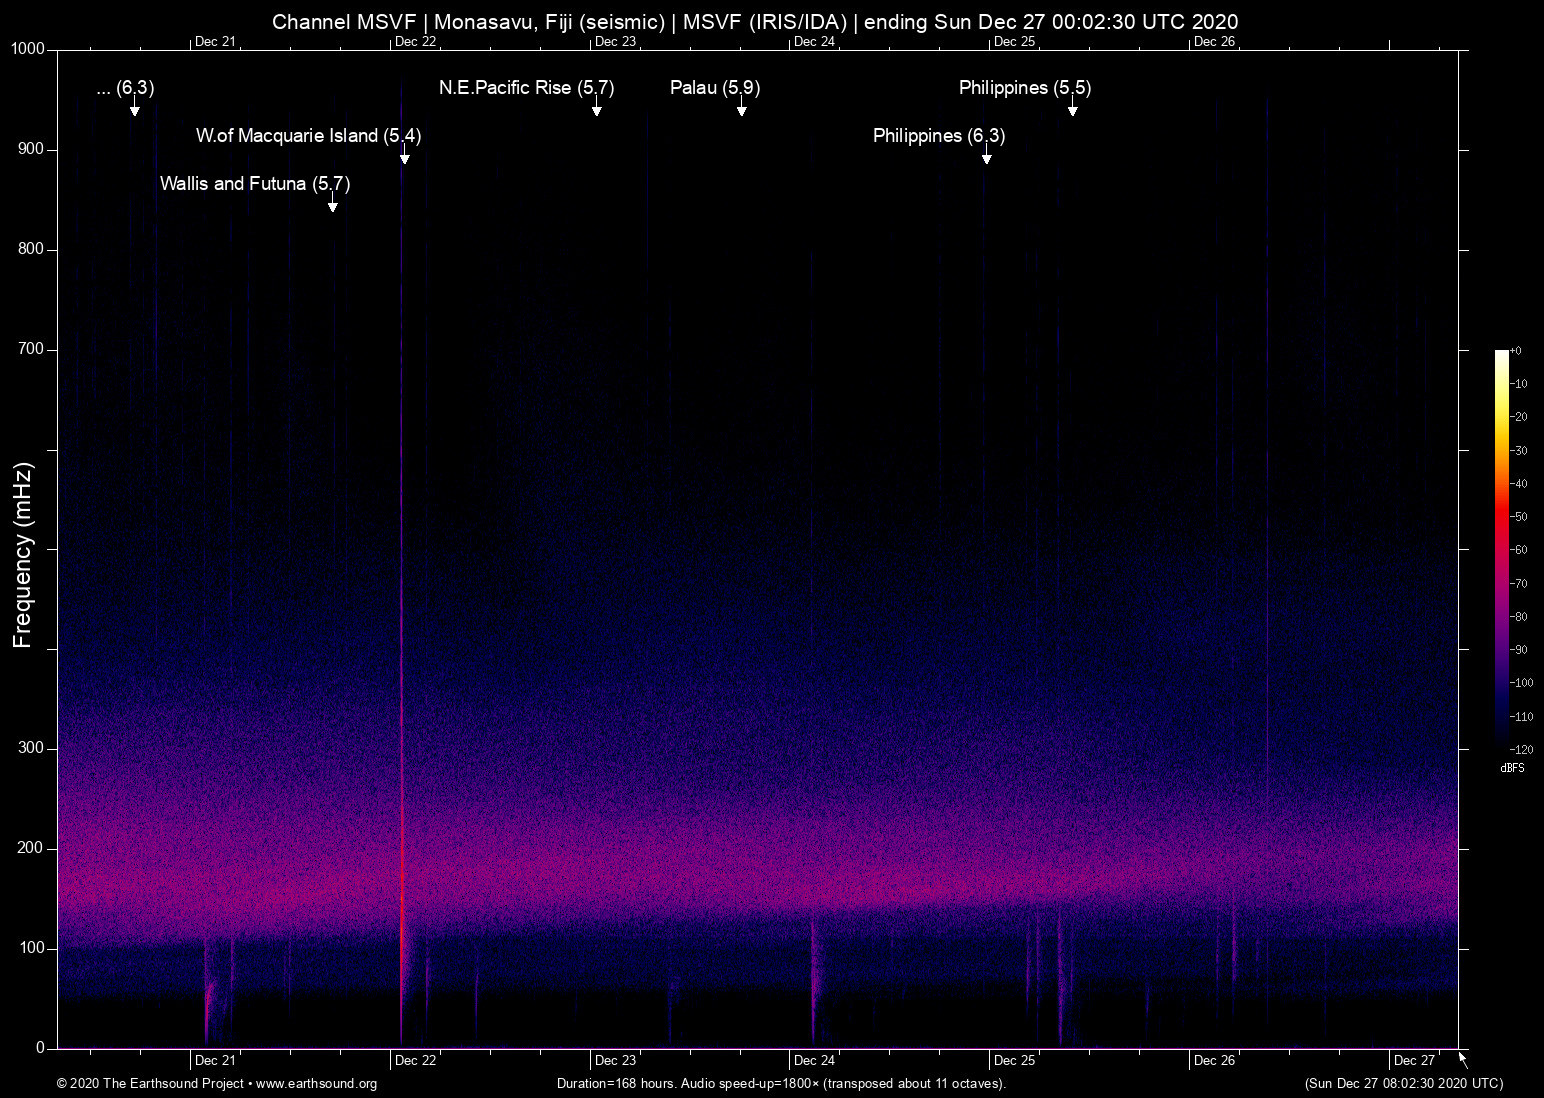The width and height of the screenshot is (1544, 1098).
Task: Select the Wallis and Futuna event arrow
Action: coord(332,206)
